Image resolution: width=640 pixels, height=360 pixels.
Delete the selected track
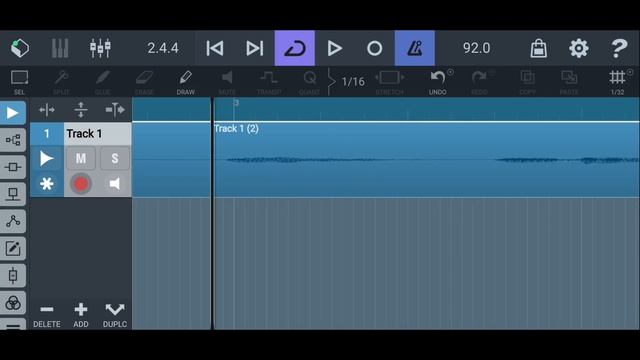click(x=47, y=315)
